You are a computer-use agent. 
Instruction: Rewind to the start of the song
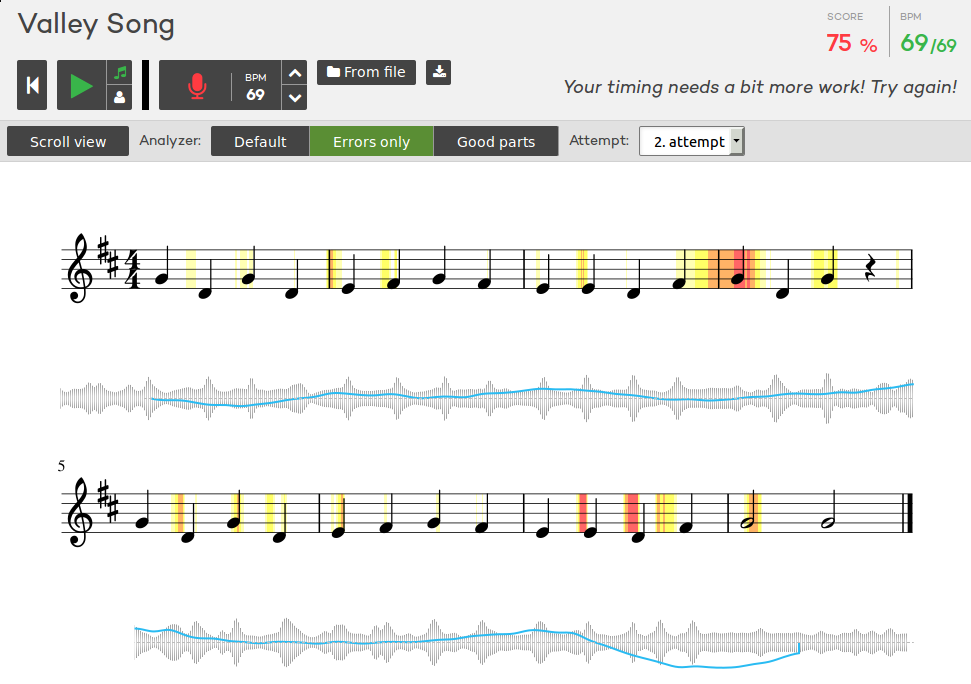[32, 85]
